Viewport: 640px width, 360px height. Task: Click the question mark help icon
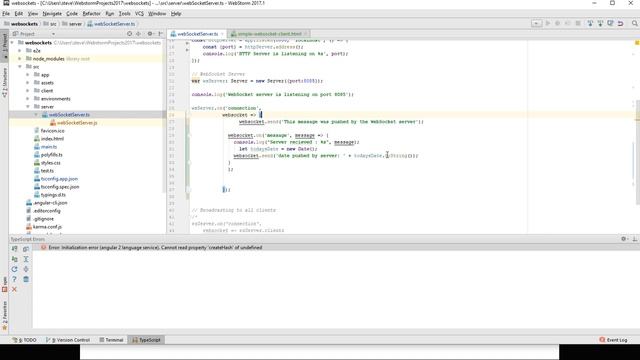(14, 279)
